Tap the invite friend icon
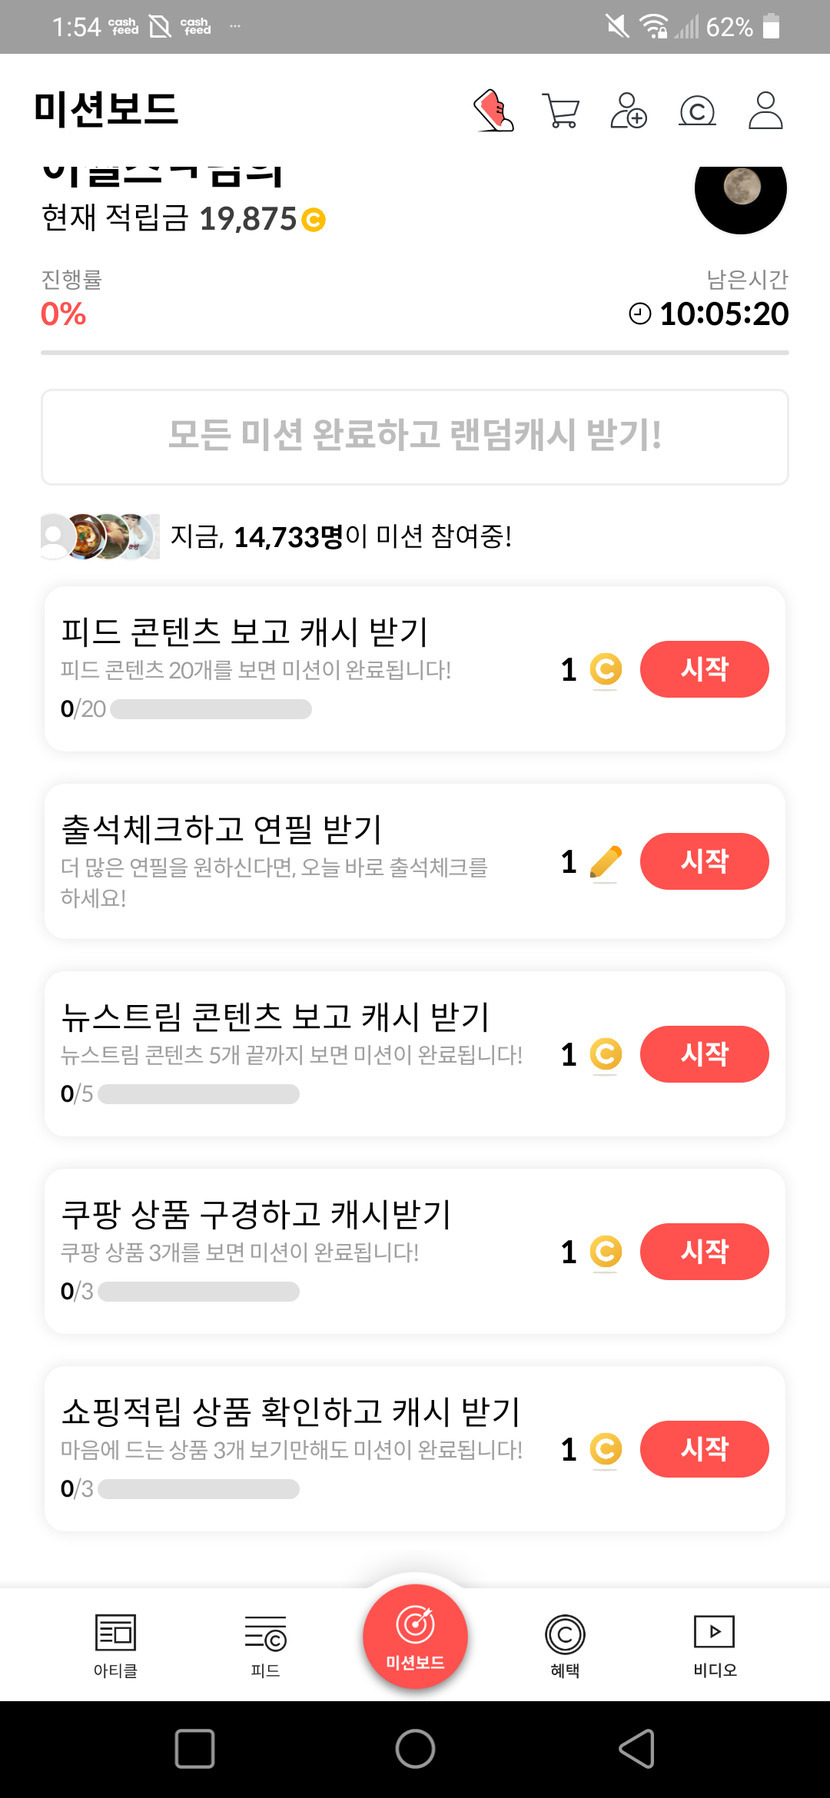 (628, 110)
